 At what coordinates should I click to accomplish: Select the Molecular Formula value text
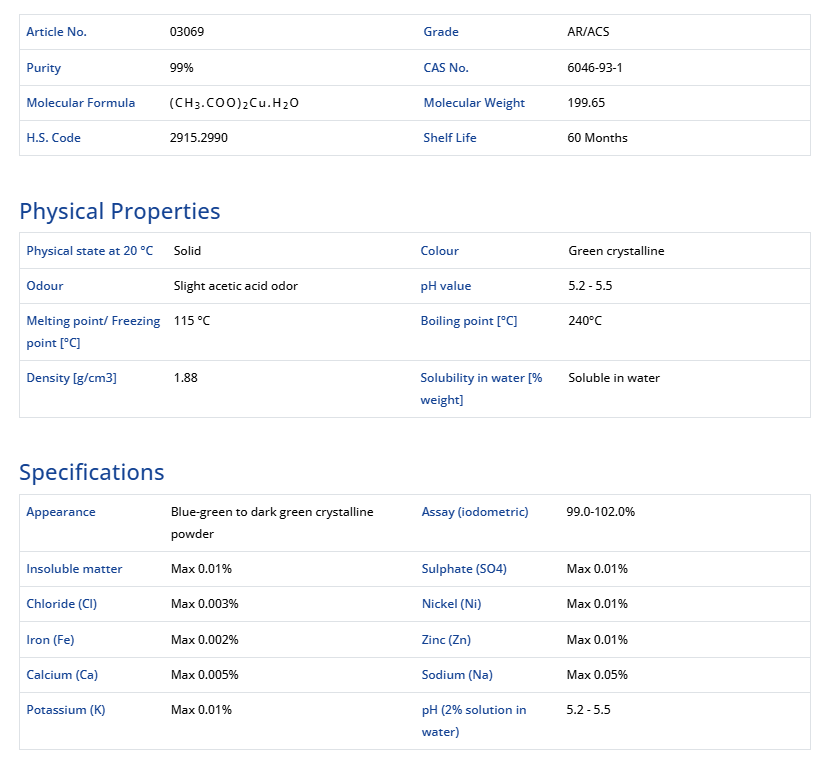[x=234, y=103]
